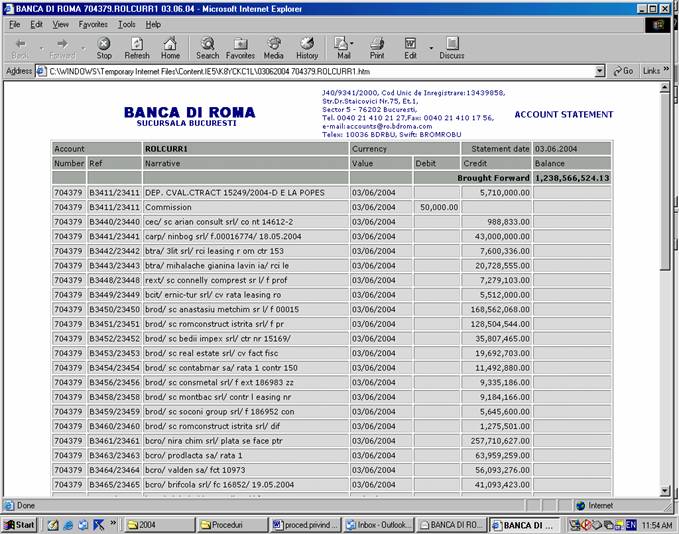Viewport: 679px width, 534px height.
Task: Click the Discuss toolbar button
Action: (x=452, y=48)
